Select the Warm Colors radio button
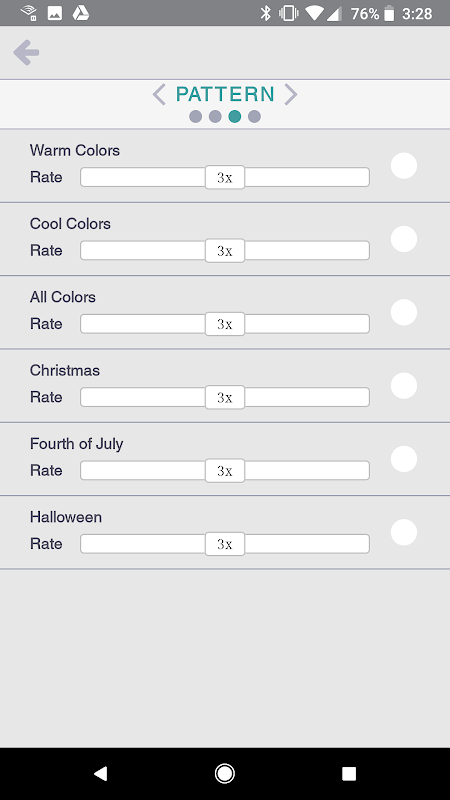The width and height of the screenshot is (450, 800). 404,166
